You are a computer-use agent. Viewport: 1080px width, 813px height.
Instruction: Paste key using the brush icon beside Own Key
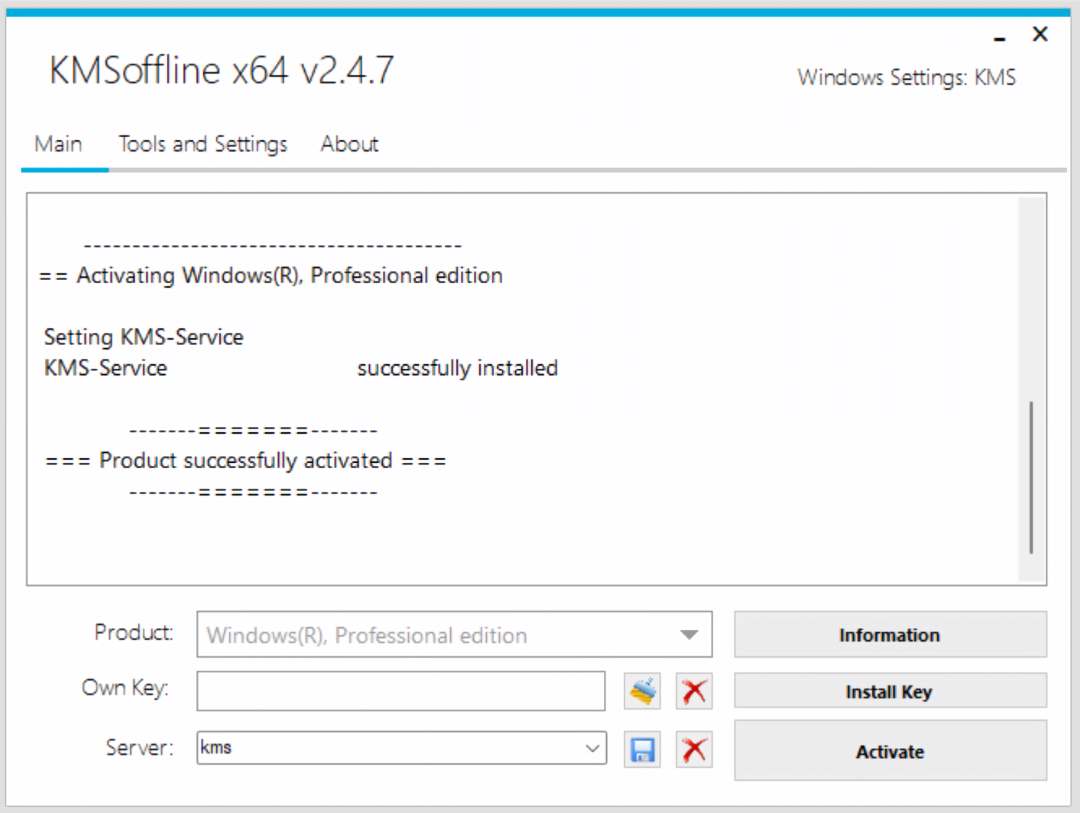tap(642, 691)
